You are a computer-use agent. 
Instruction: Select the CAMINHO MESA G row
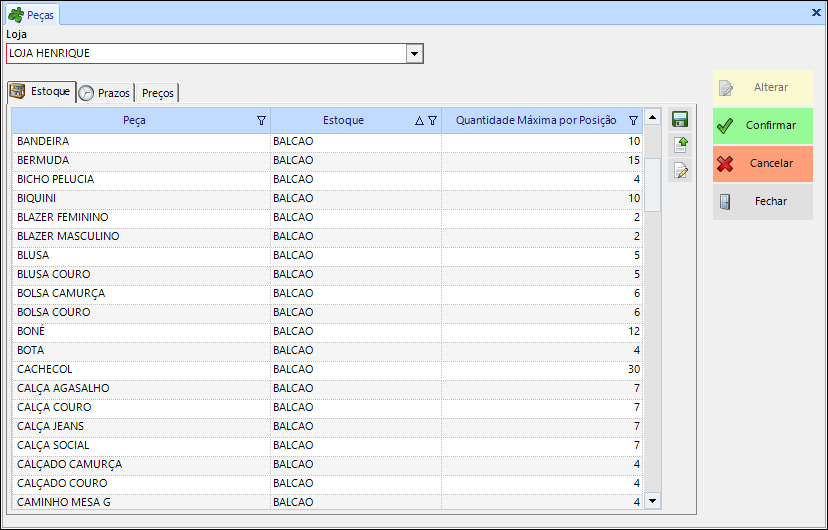click(327, 501)
